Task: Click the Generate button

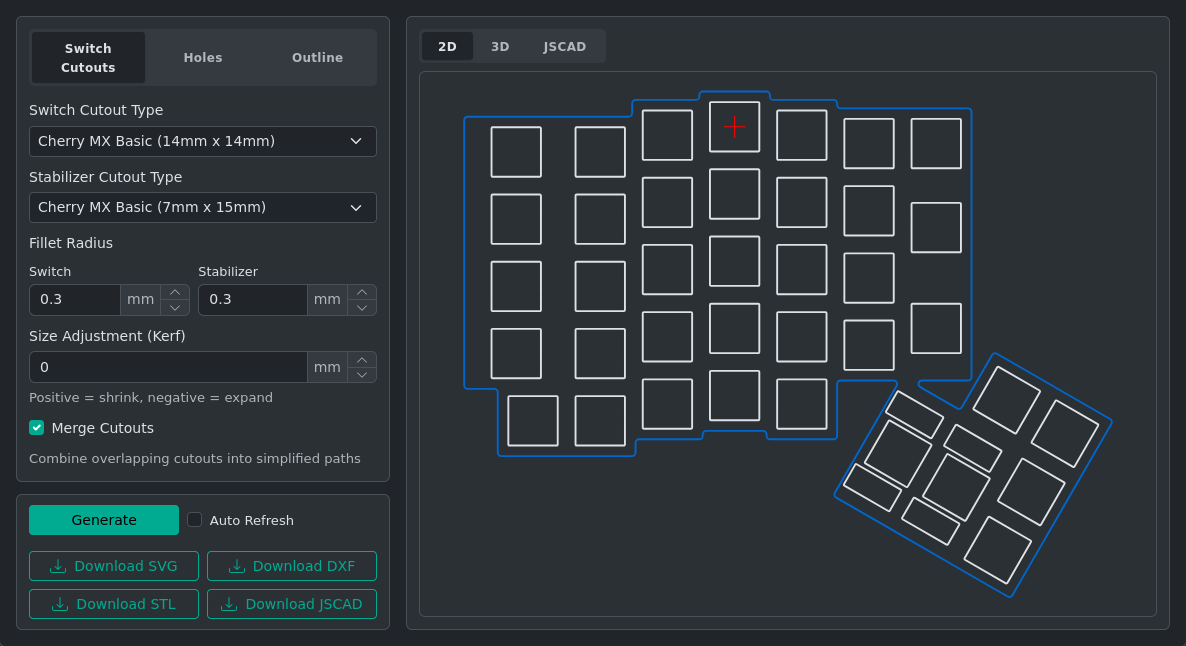Action: [x=104, y=519]
